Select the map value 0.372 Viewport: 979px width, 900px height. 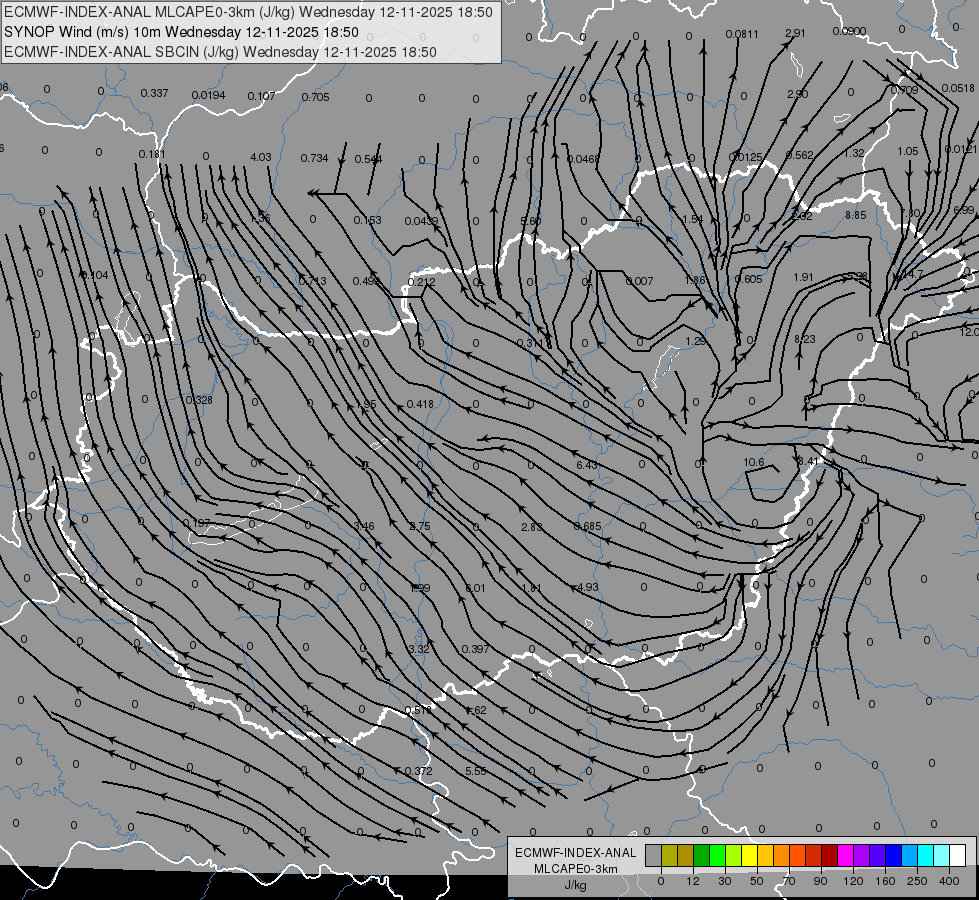[418, 771]
